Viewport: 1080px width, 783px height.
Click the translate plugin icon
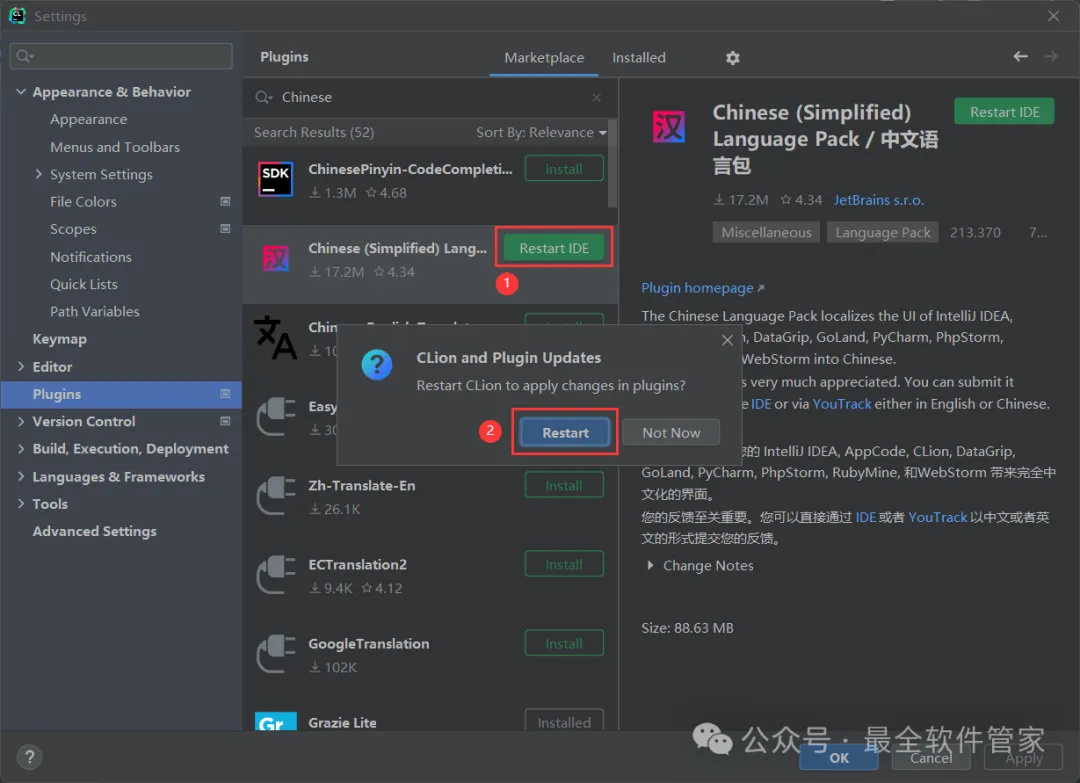point(276,337)
